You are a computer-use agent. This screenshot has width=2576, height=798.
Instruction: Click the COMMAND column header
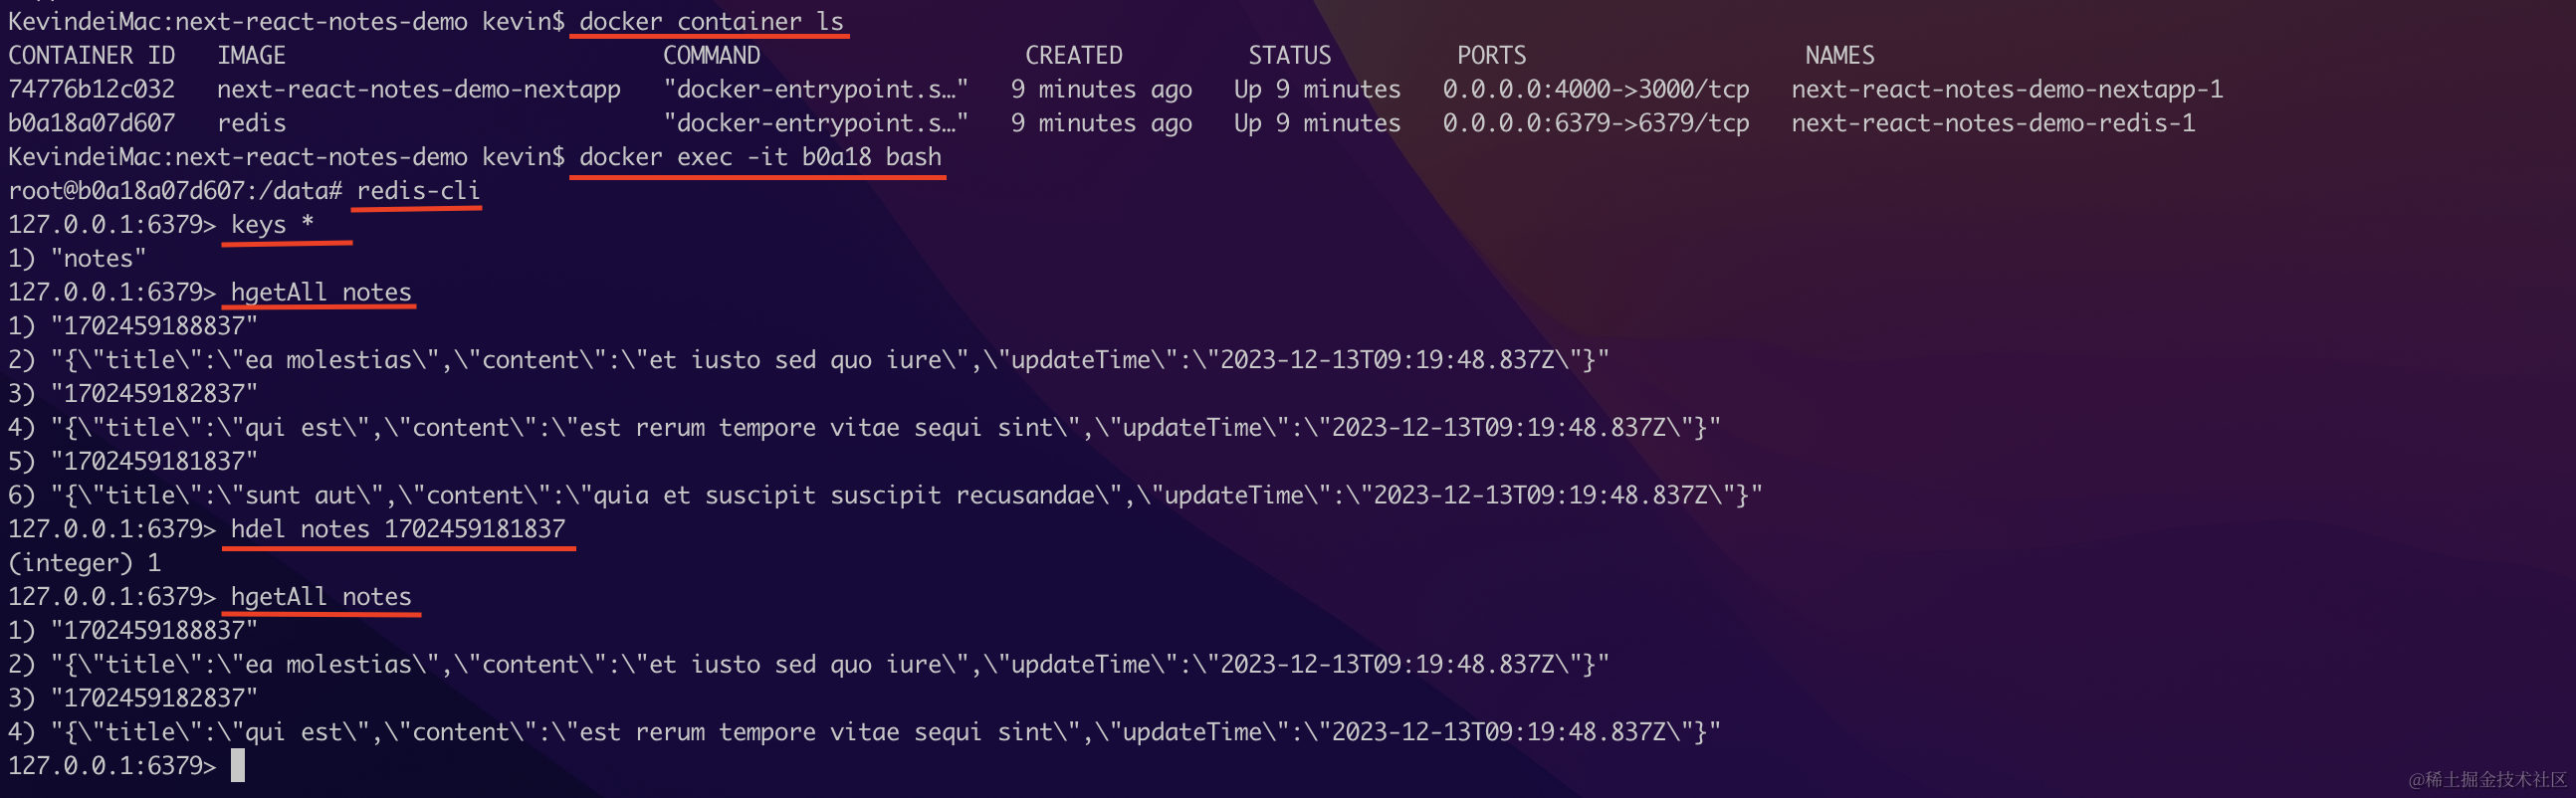tap(711, 55)
